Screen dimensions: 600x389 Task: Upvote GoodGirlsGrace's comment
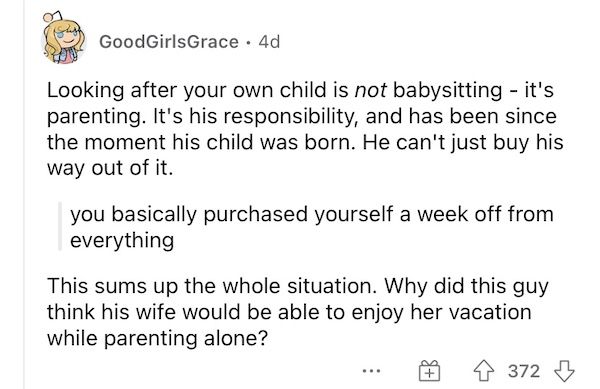pyautogui.click(x=484, y=371)
